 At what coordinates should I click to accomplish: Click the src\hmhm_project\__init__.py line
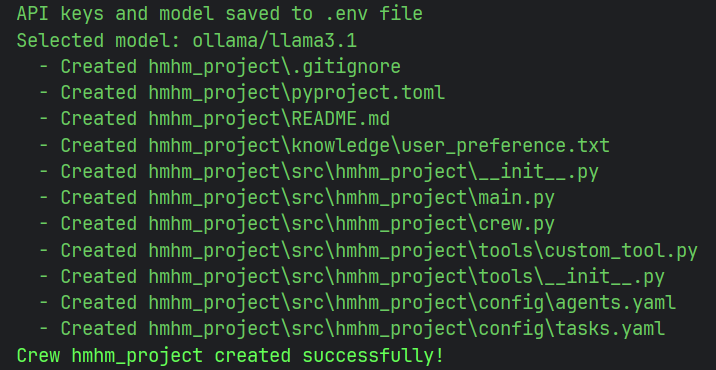coord(319,172)
